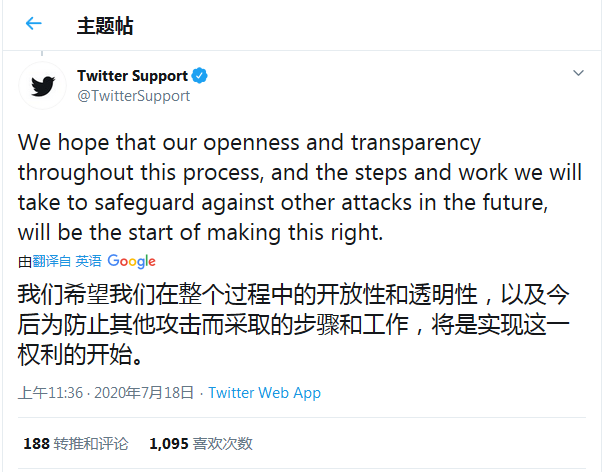Screen dimensions: 605x472
Task: Click the Google logo
Action: 131,261
